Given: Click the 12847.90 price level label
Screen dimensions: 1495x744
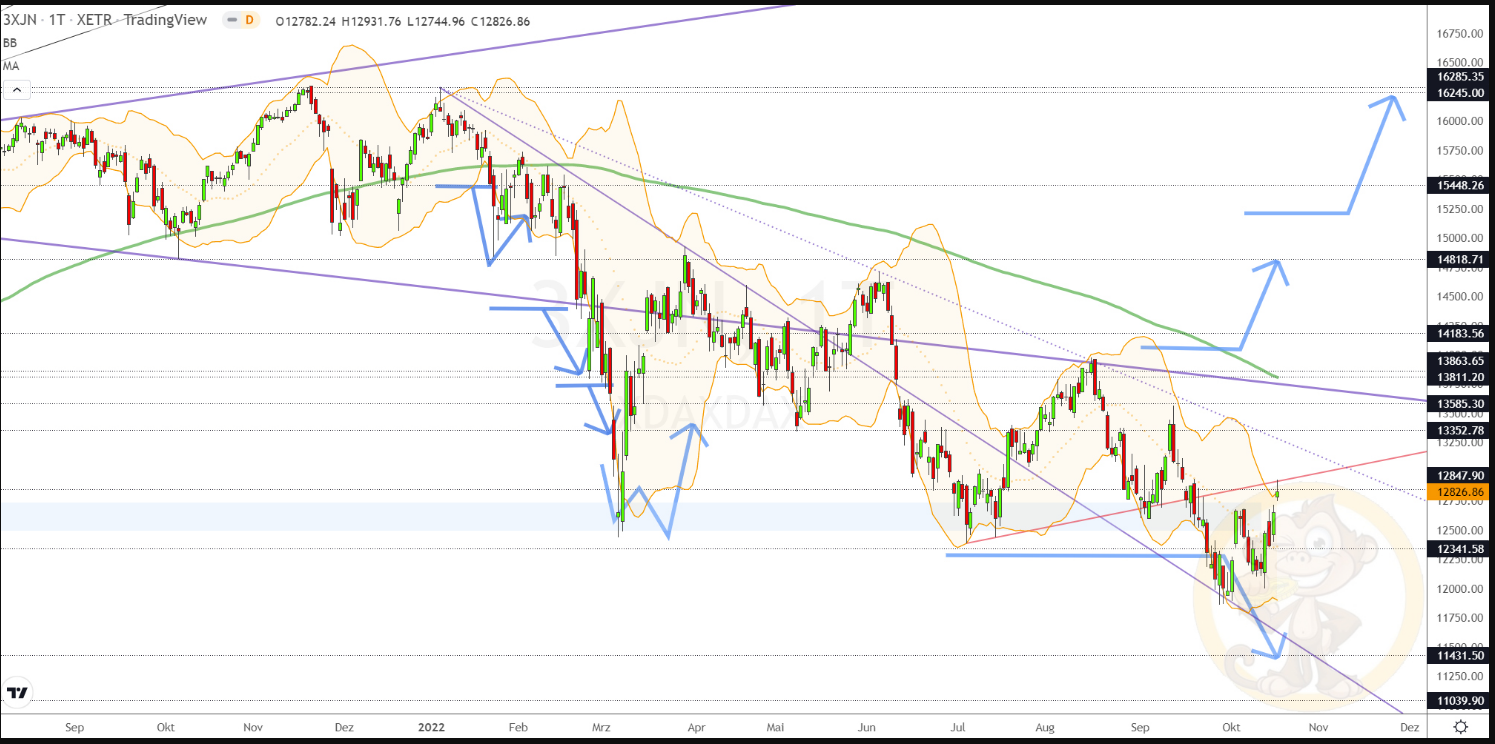Looking at the screenshot, I should 1460,476.
